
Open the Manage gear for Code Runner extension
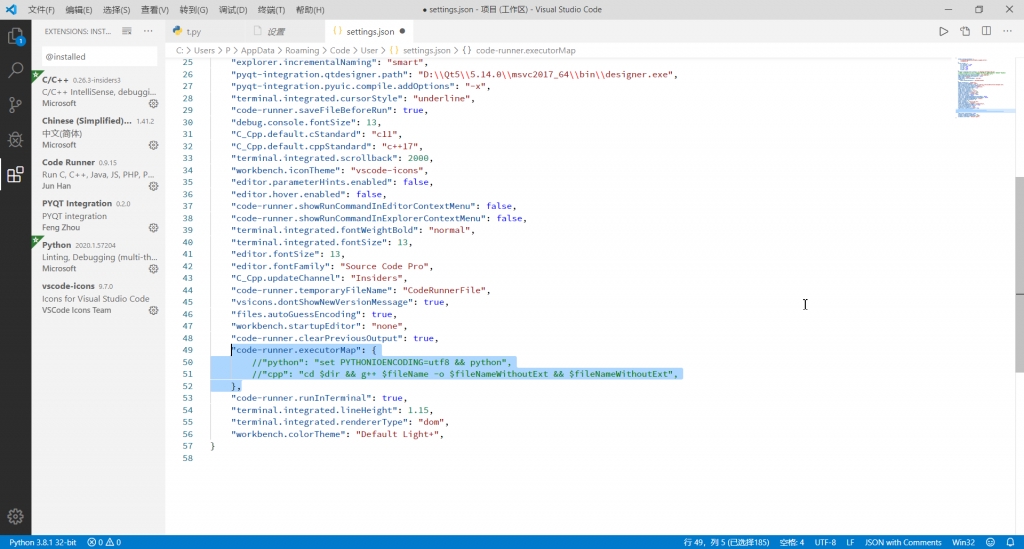[153, 186]
